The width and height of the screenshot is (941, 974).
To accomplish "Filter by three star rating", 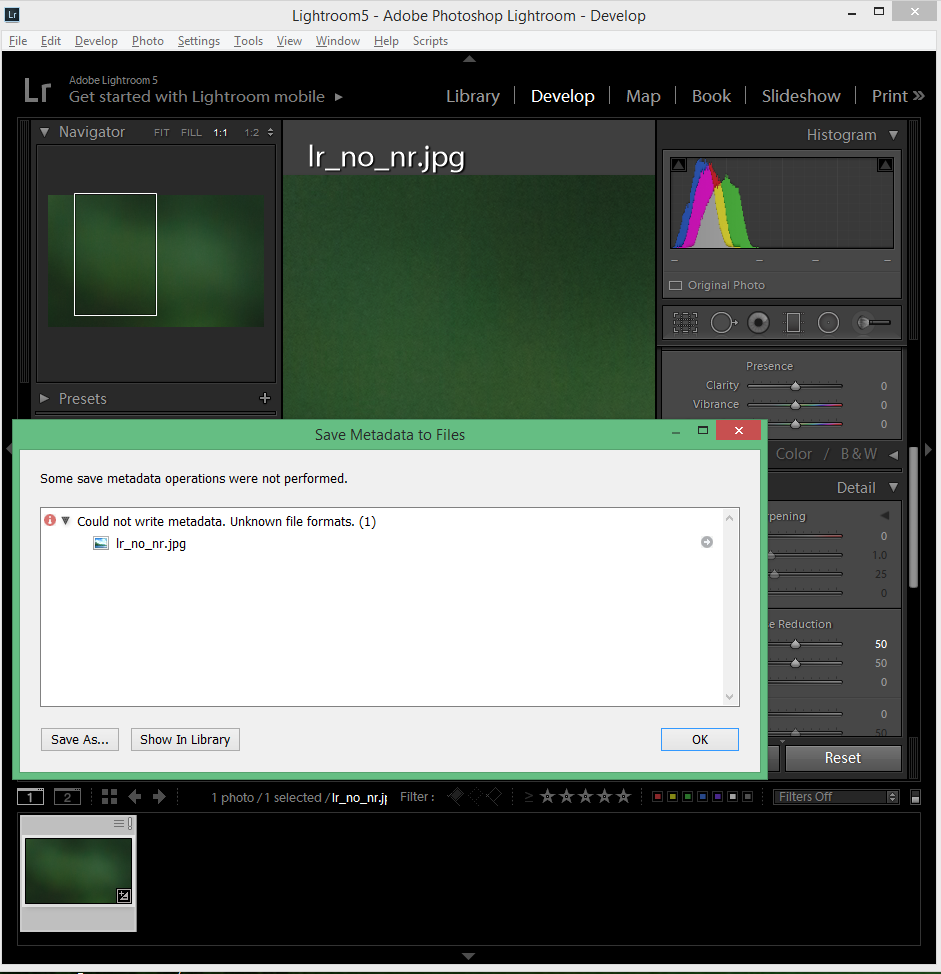I will click(585, 796).
